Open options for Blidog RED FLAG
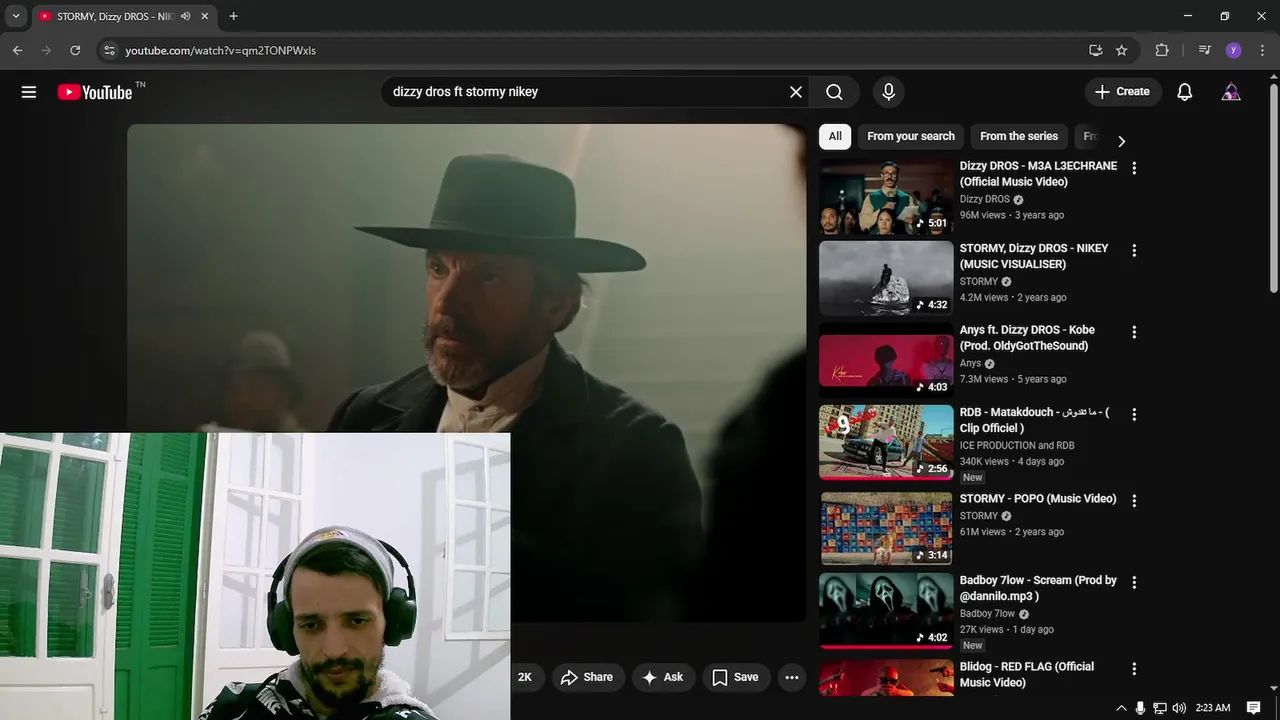 tap(1134, 668)
